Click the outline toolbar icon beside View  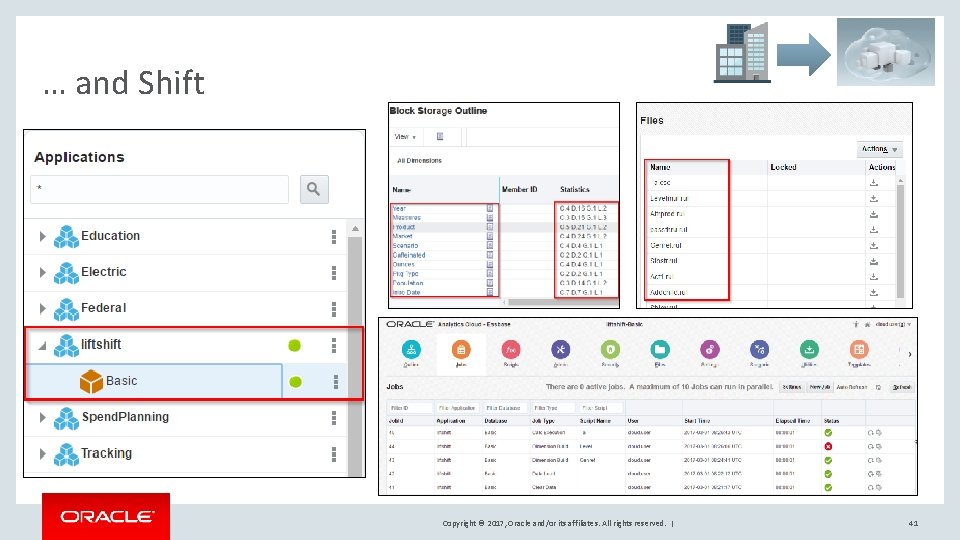[x=440, y=137]
